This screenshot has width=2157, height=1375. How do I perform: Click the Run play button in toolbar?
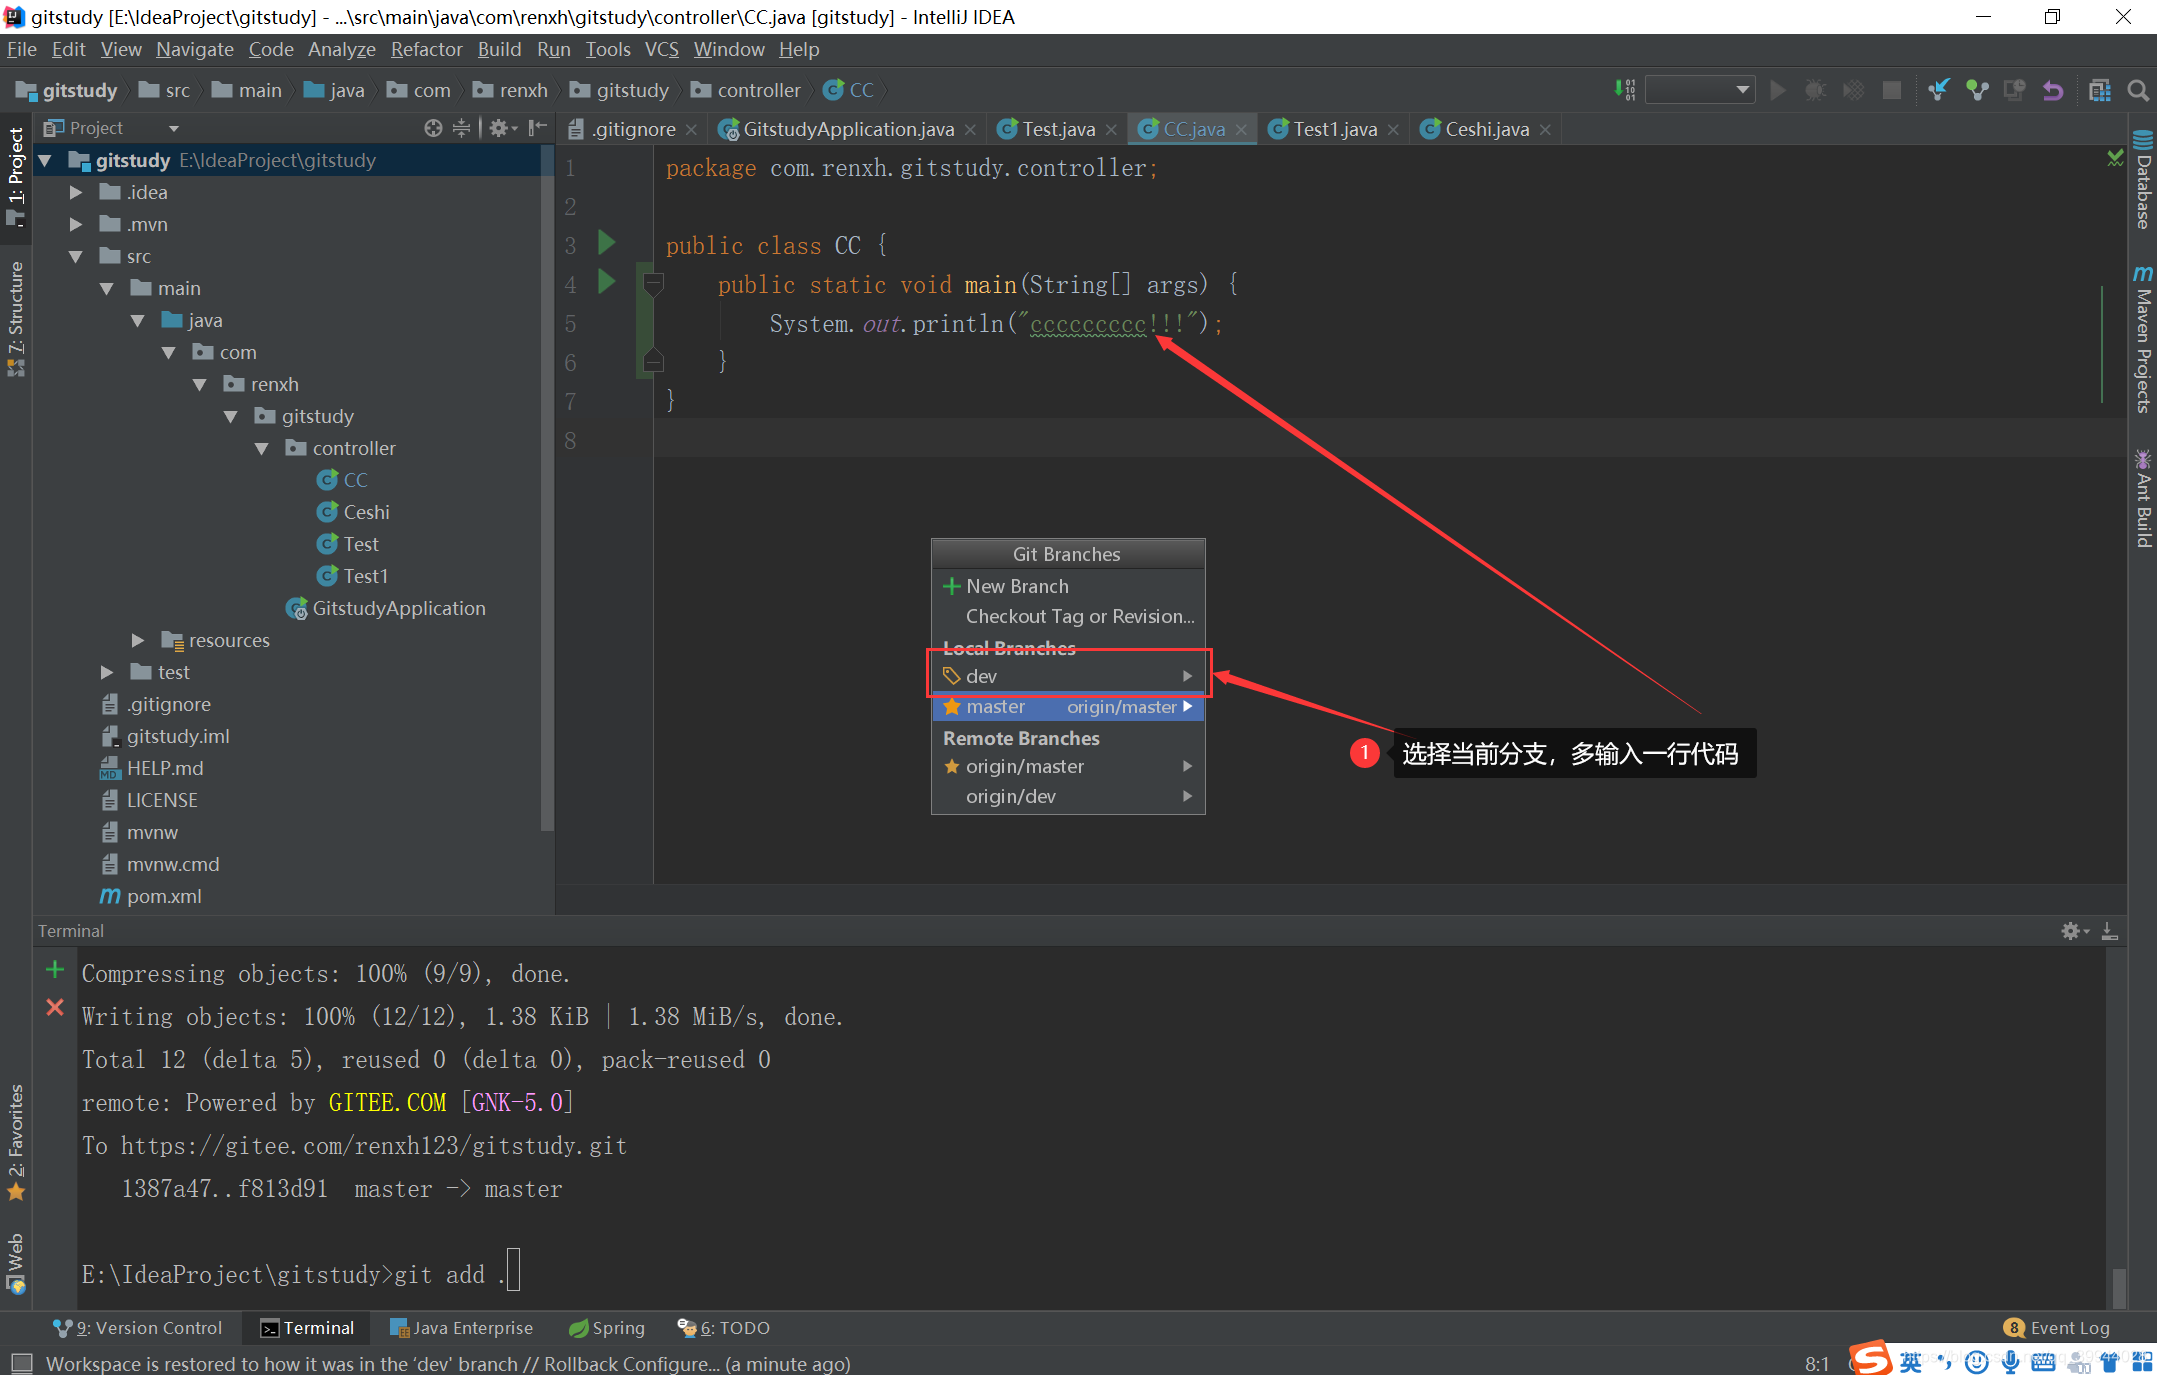click(1778, 90)
